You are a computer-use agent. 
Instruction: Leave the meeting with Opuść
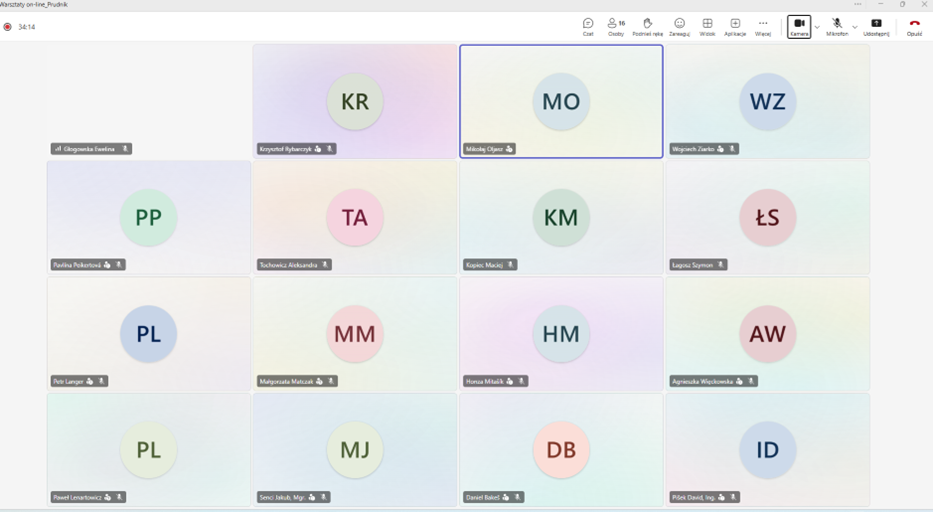pos(914,26)
